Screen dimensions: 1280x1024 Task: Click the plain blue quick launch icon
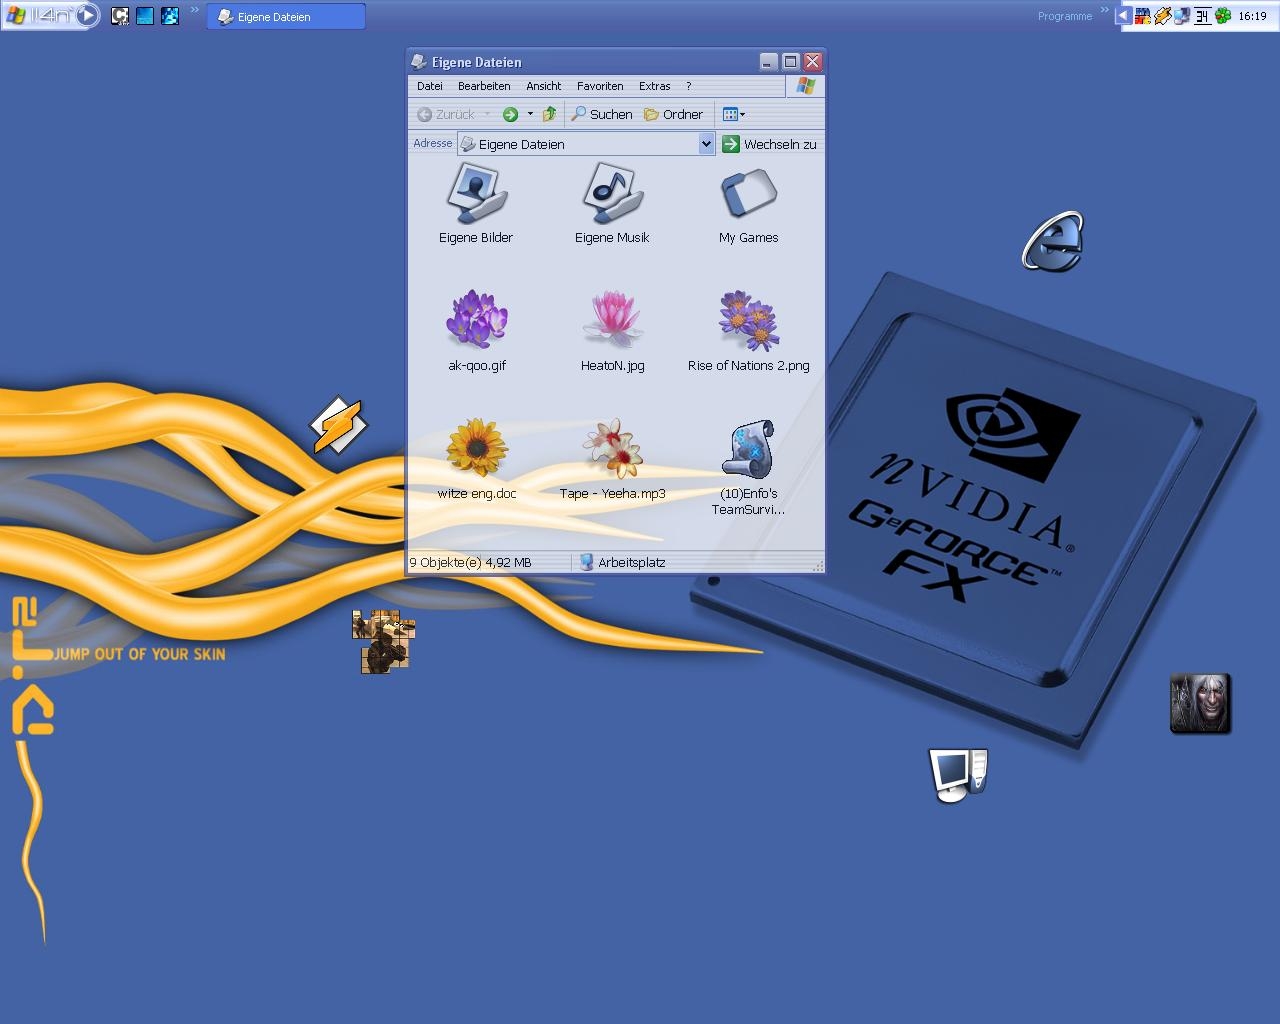point(145,16)
